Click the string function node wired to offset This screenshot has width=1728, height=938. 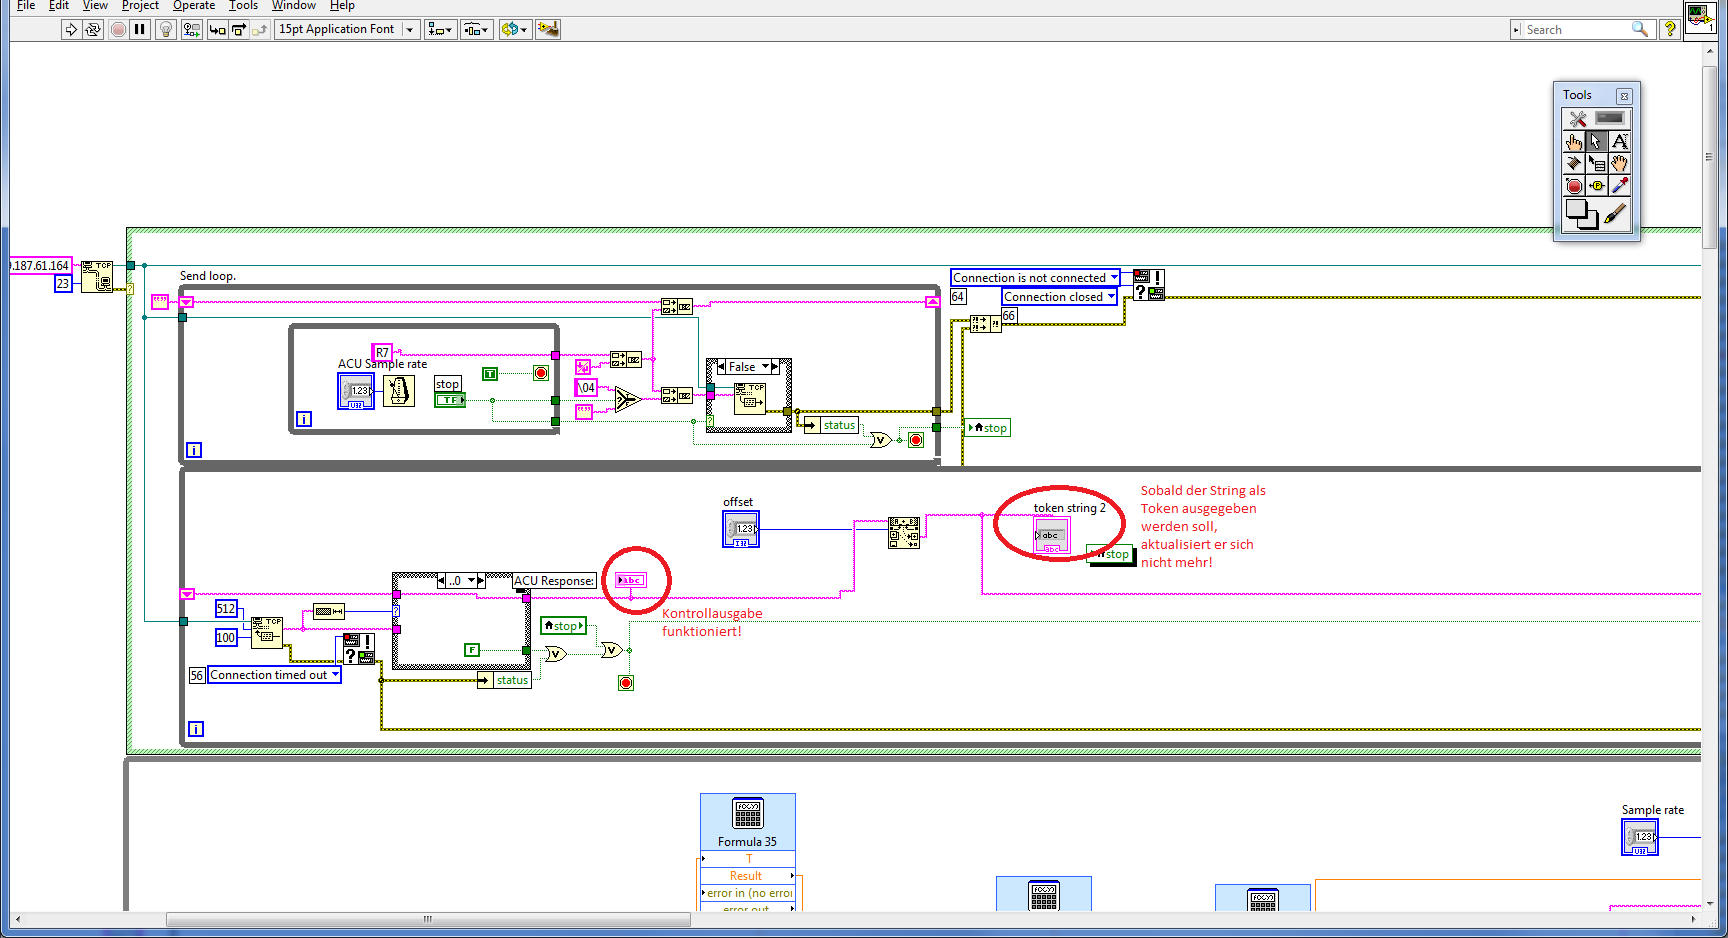coord(904,533)
